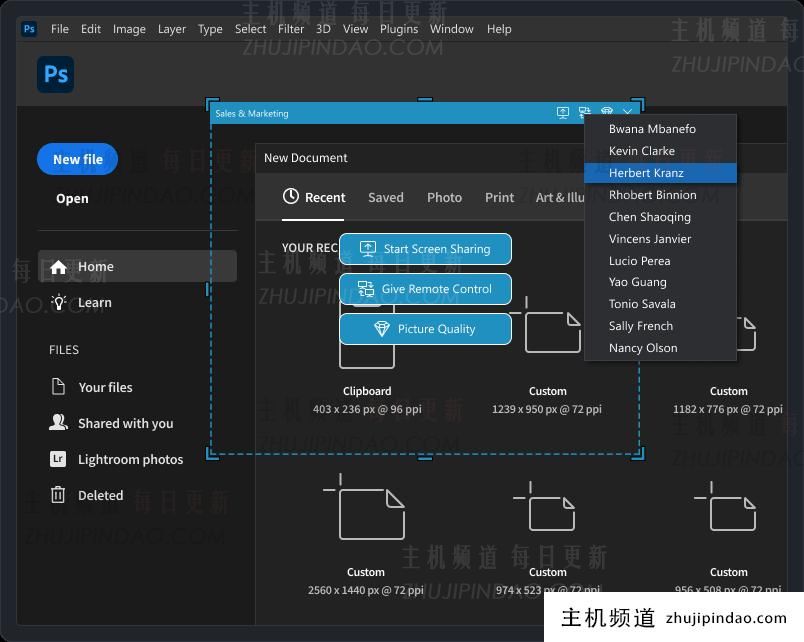Open the Help menu

coord(499,29)
